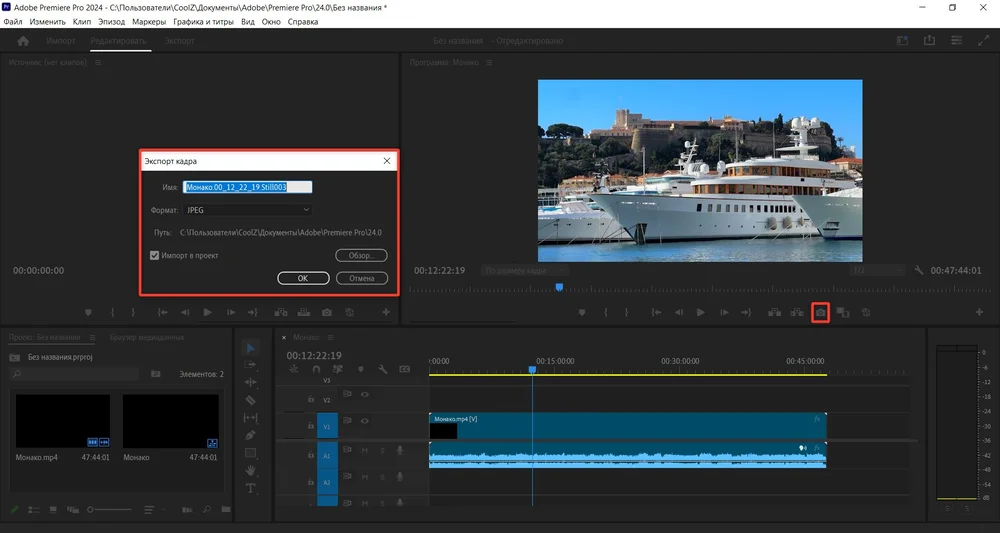This screenshot has width=1000, height=533.
Task: Toggle timeline snapping magnet icon
Action: pyautogui.click(x=316, y=369)
